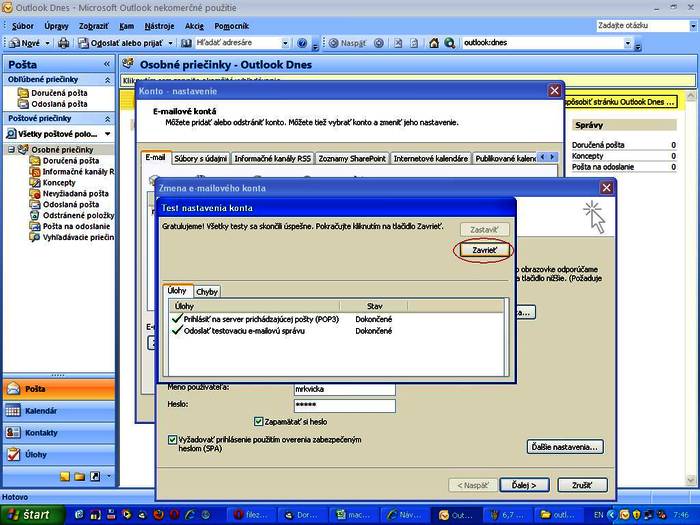Select the Zoznamy SharePoint tab
Viewport: 700px width, 525px height.
pos(352,158)
